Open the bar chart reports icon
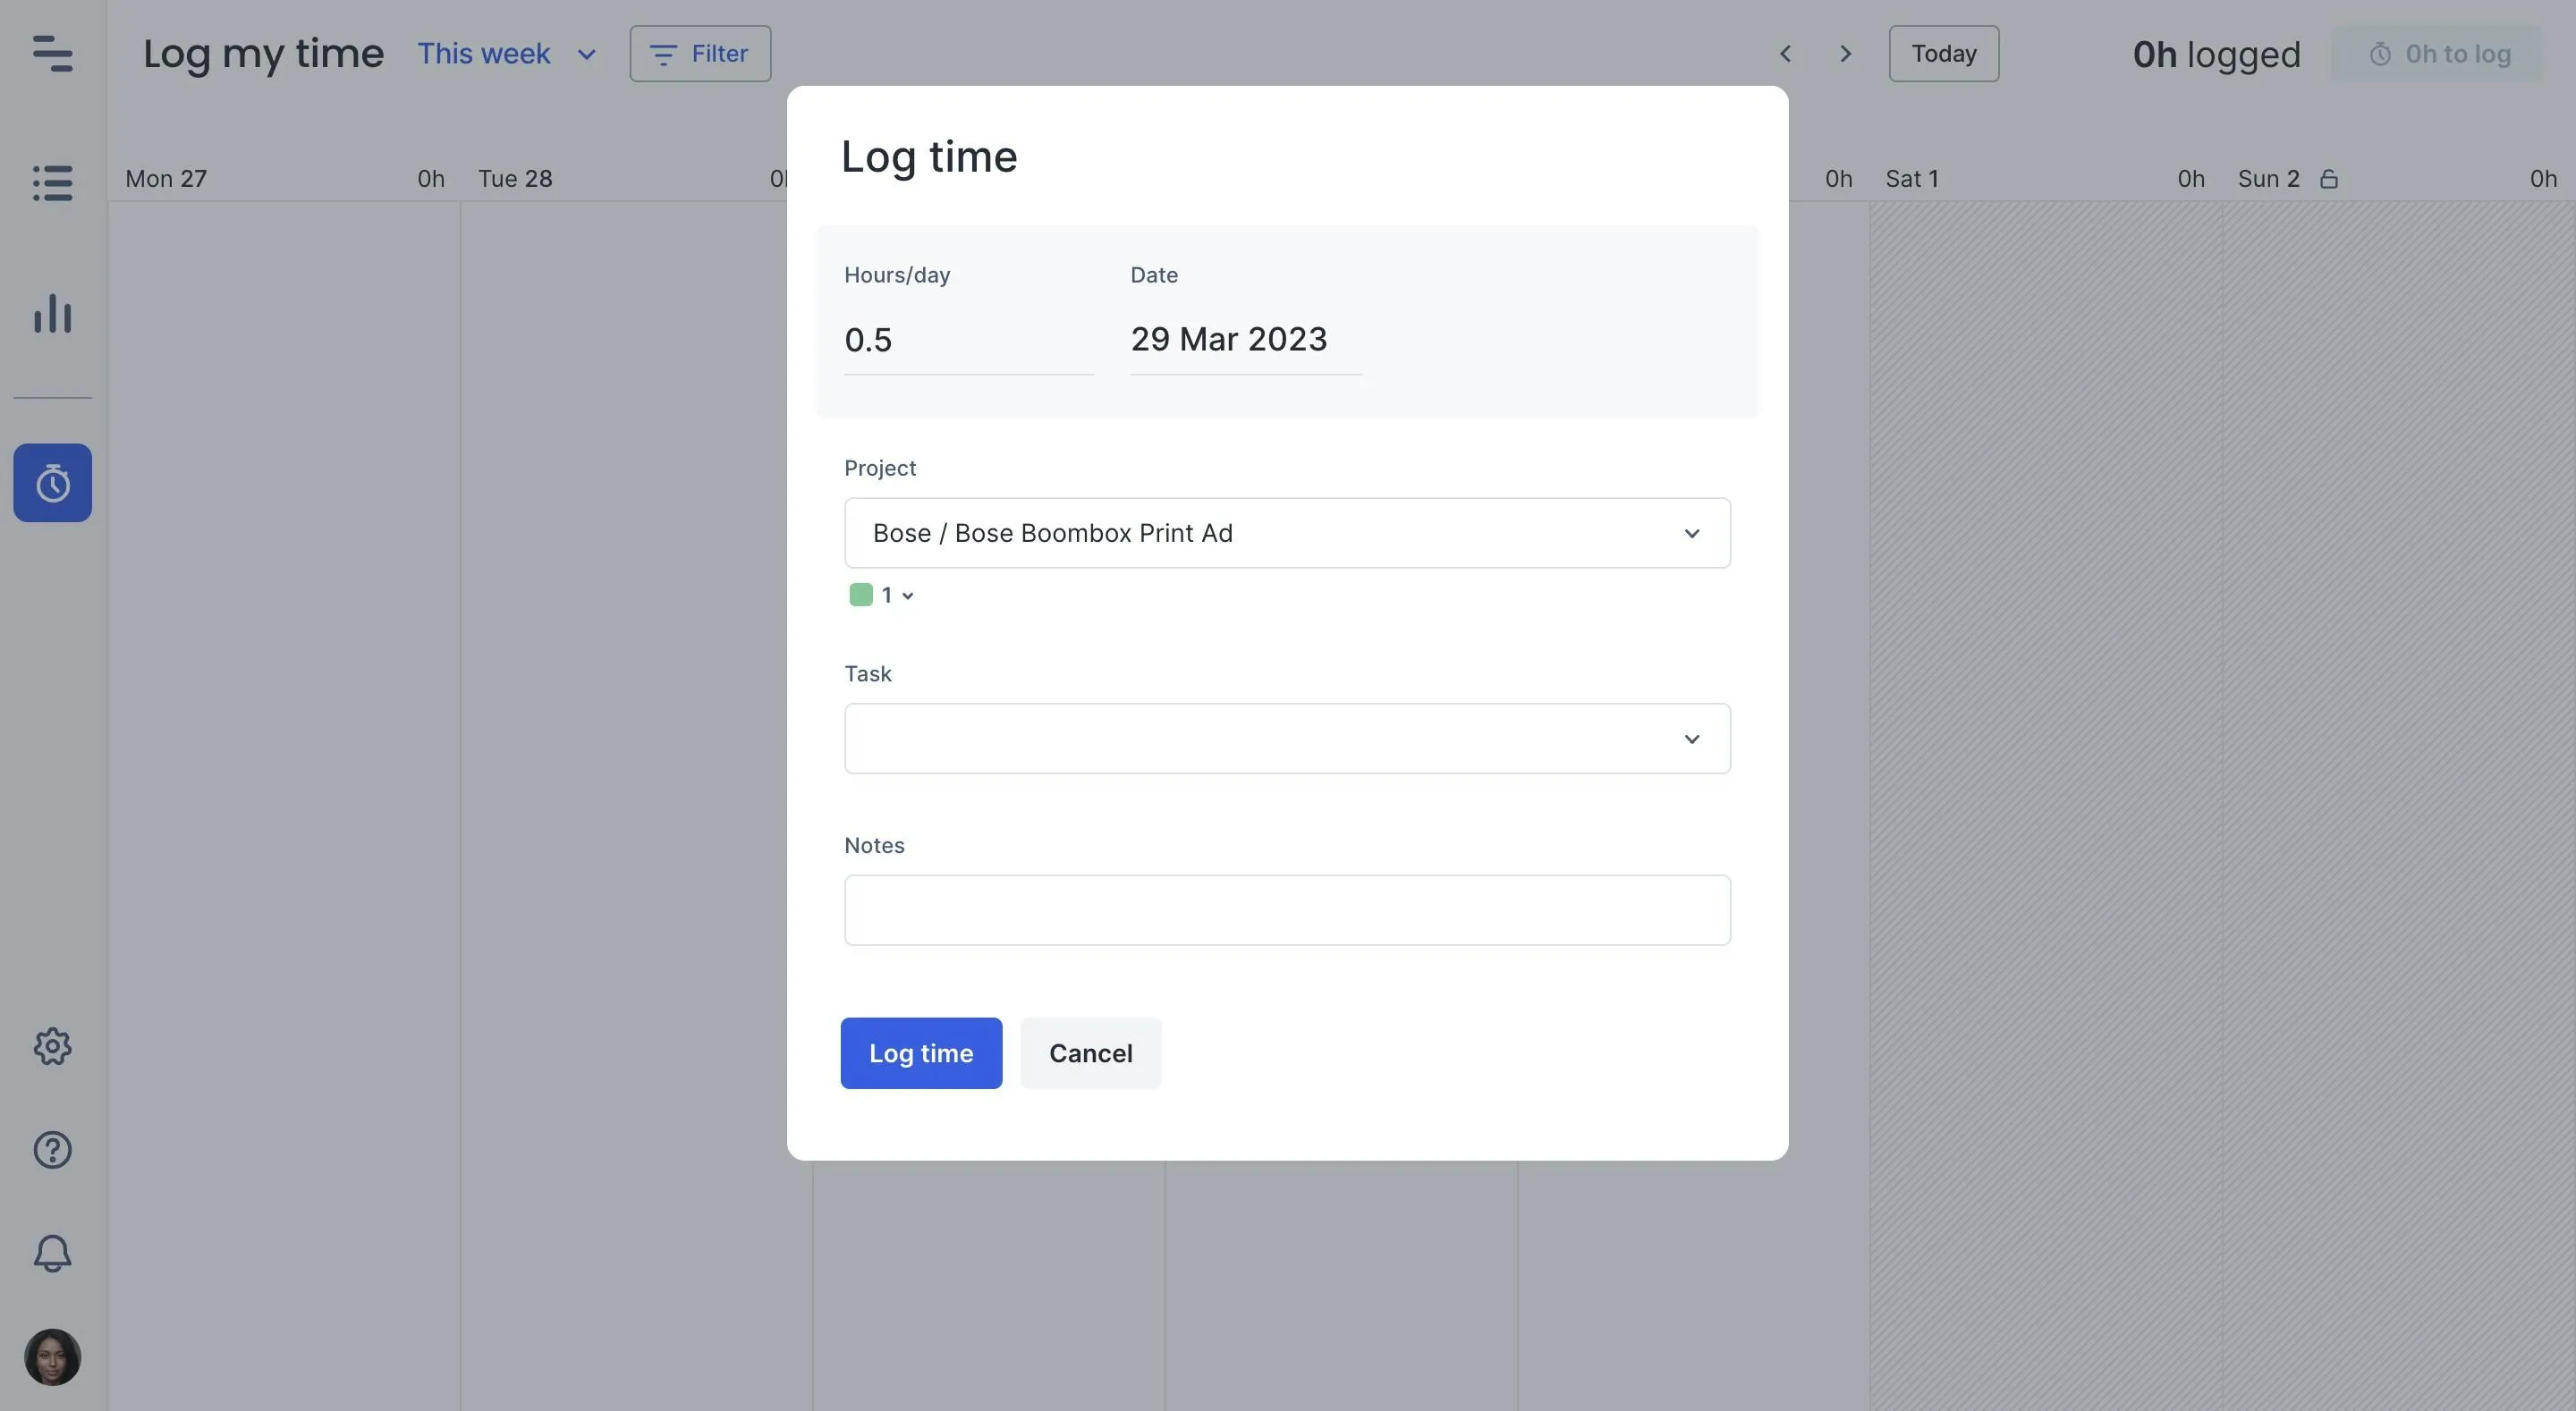 point(52,313)
